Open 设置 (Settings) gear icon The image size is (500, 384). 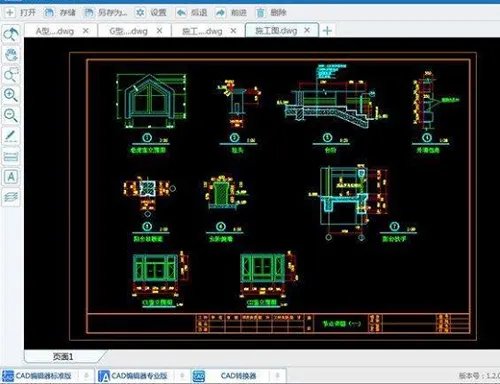click(x=140, y=13)
